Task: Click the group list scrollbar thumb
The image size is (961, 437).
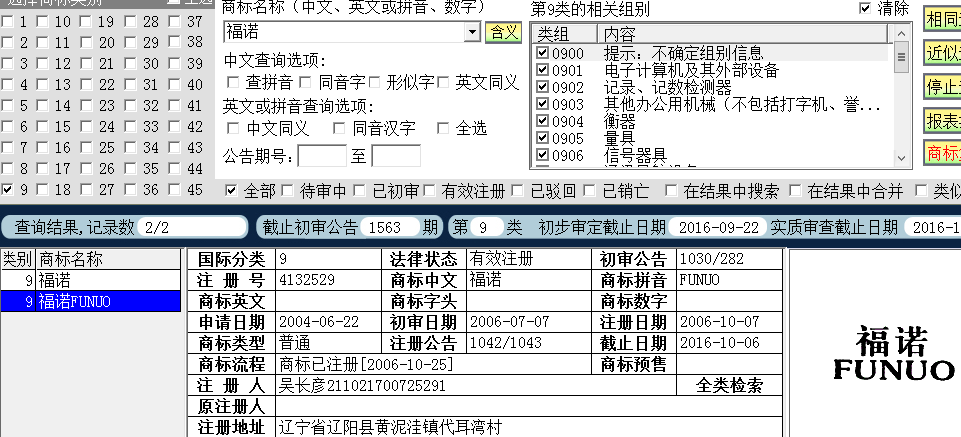Action: [901, 58]
